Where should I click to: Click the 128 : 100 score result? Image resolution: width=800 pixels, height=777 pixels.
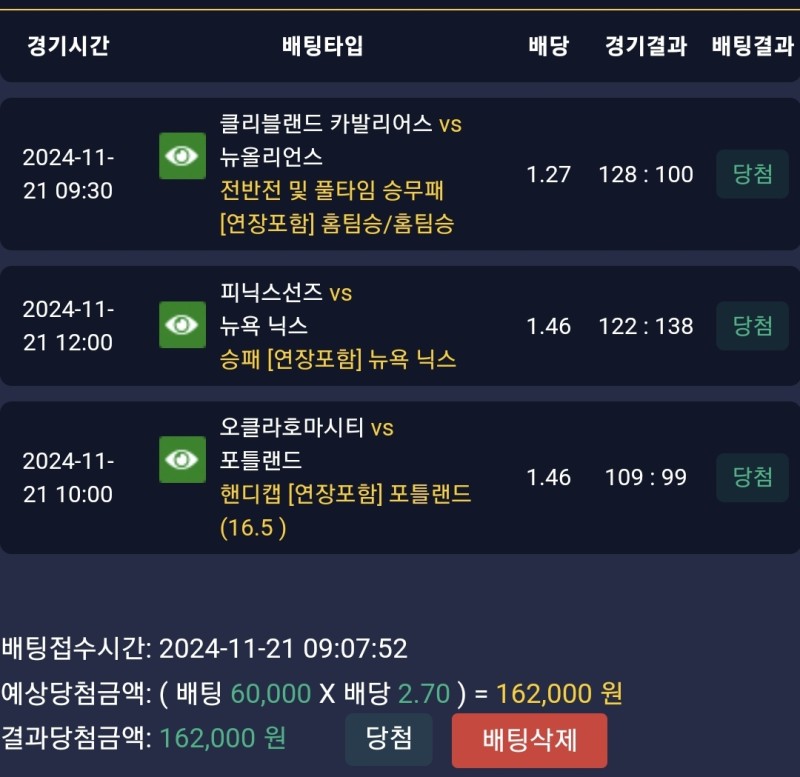click(646, 174)
